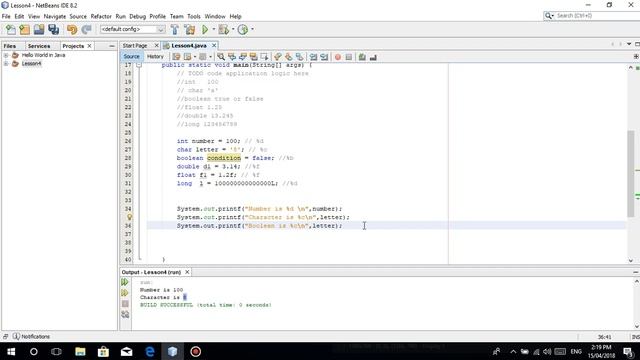Click Find Next Occurrence icon
The height and width of the screenshot is (360, 640).
coord(243,57)
